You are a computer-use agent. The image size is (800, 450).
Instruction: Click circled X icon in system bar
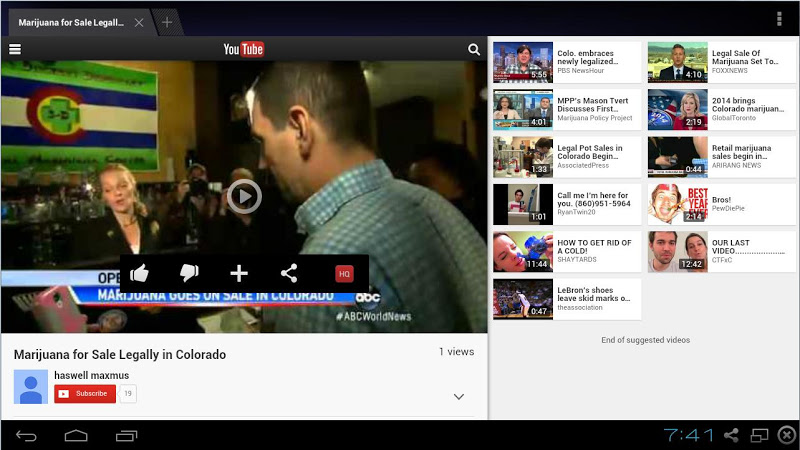[787, 435]
